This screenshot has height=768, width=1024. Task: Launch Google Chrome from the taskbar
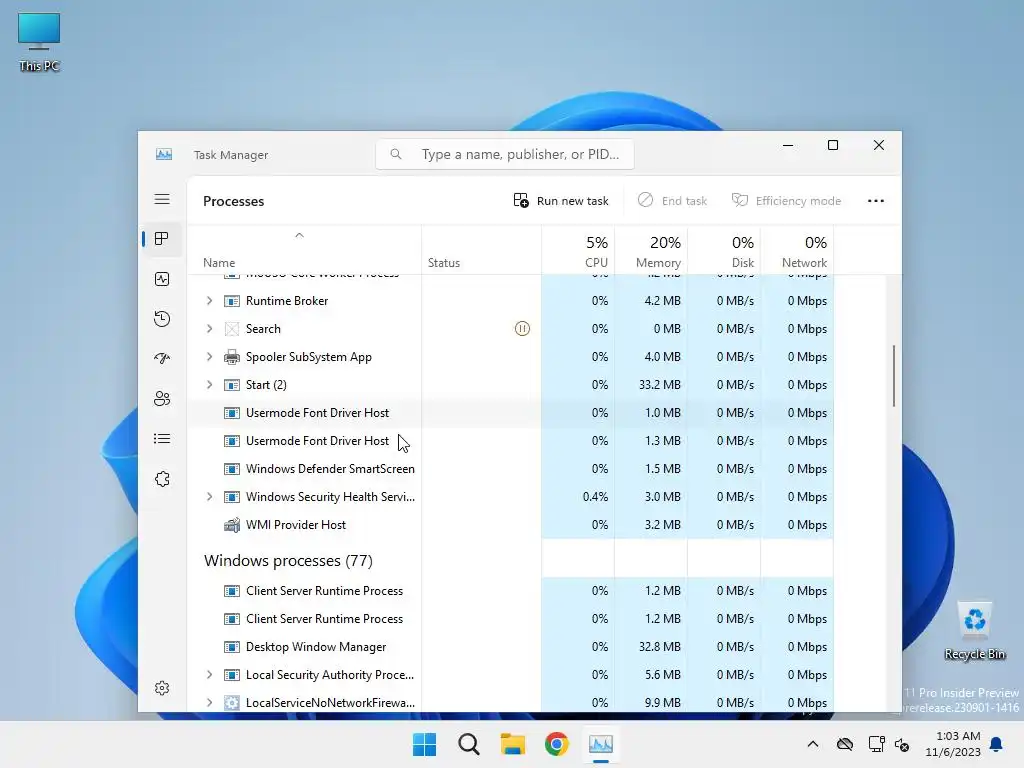point(556,744)
